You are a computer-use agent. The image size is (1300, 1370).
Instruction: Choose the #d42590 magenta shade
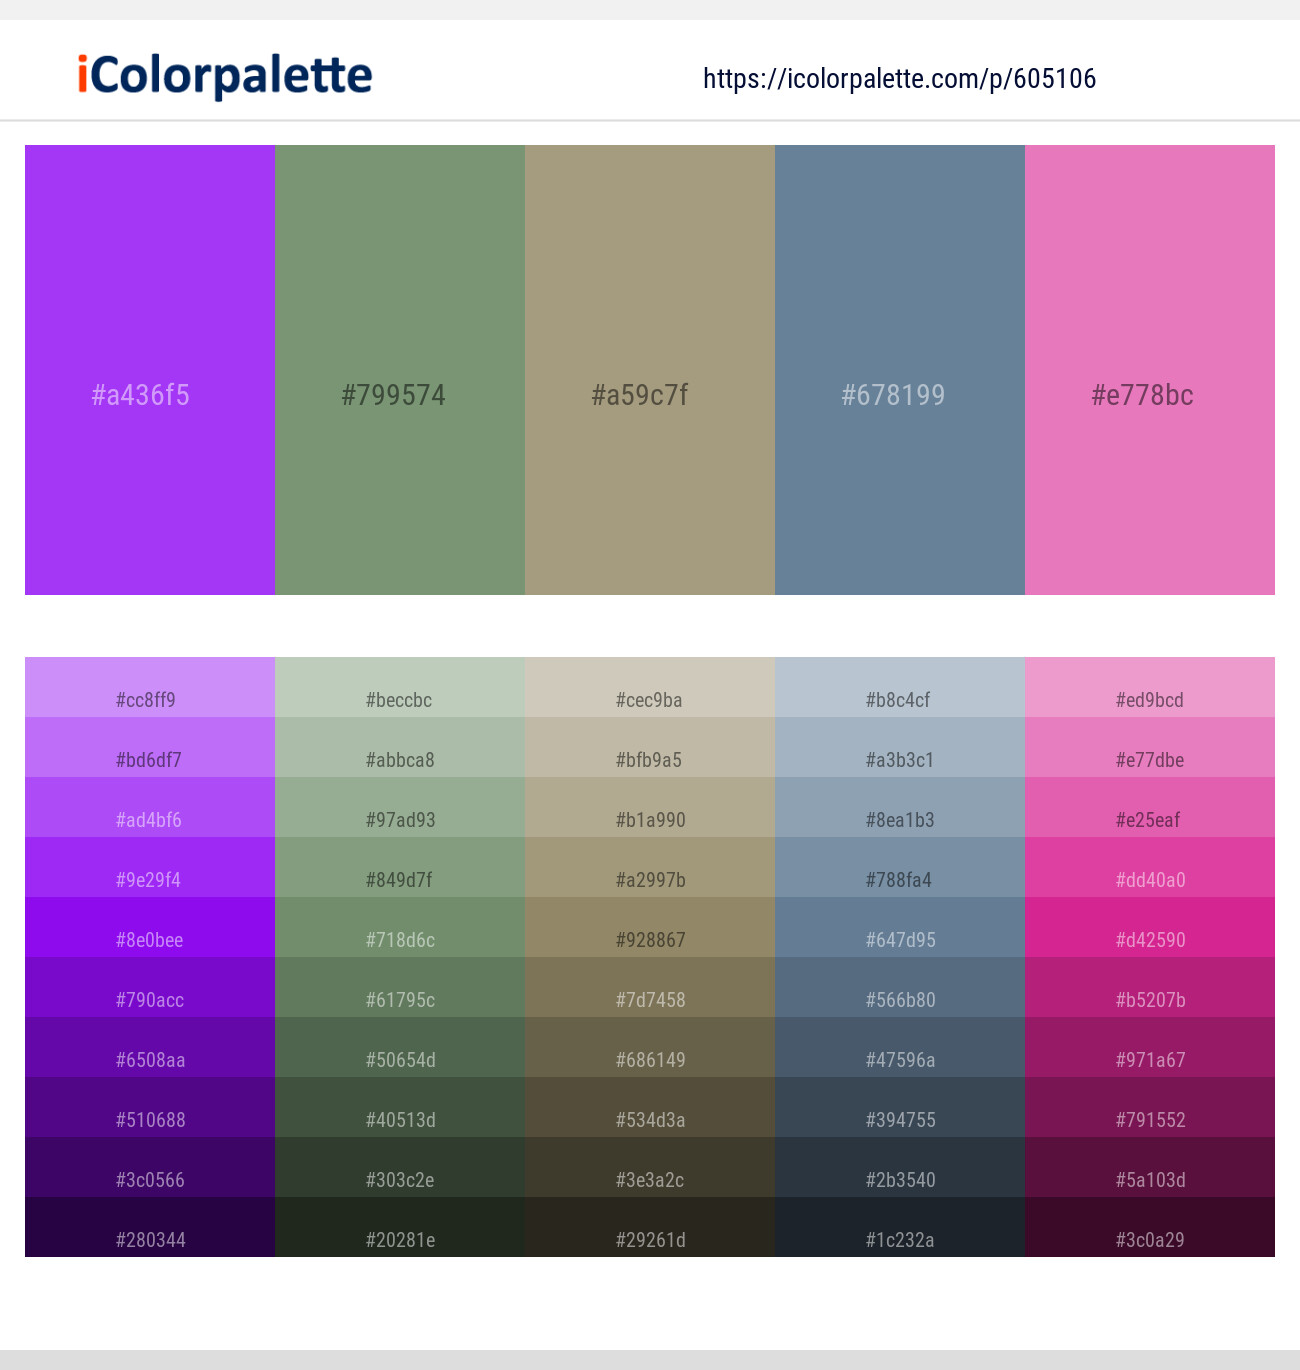pos(1150,927)
